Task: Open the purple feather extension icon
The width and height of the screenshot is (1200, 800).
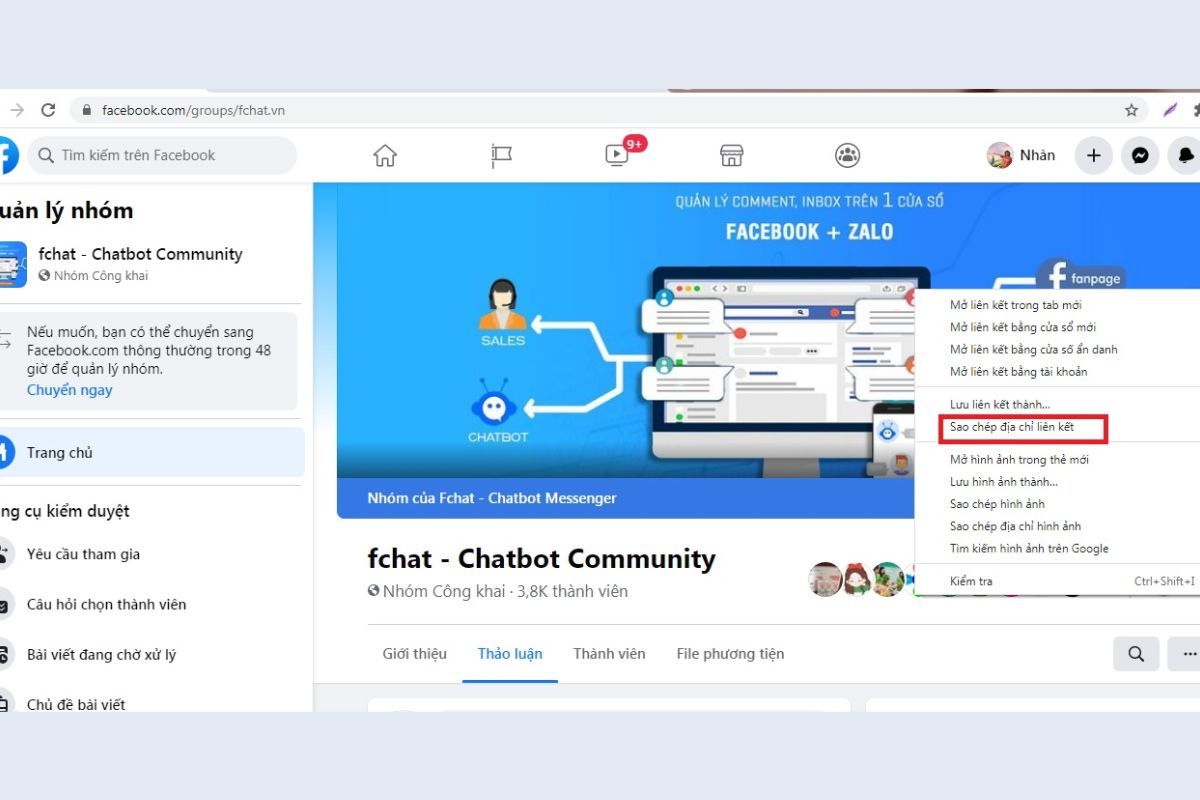Action: (1170, 110)
